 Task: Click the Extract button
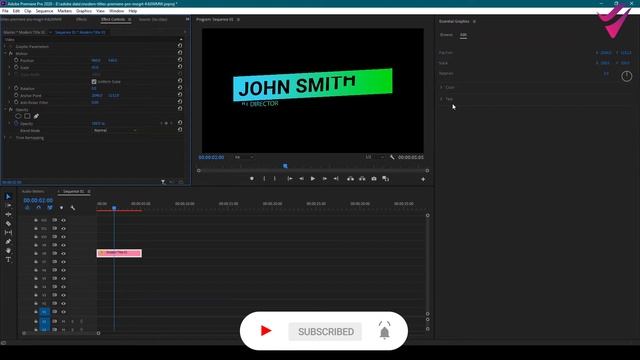362,179
